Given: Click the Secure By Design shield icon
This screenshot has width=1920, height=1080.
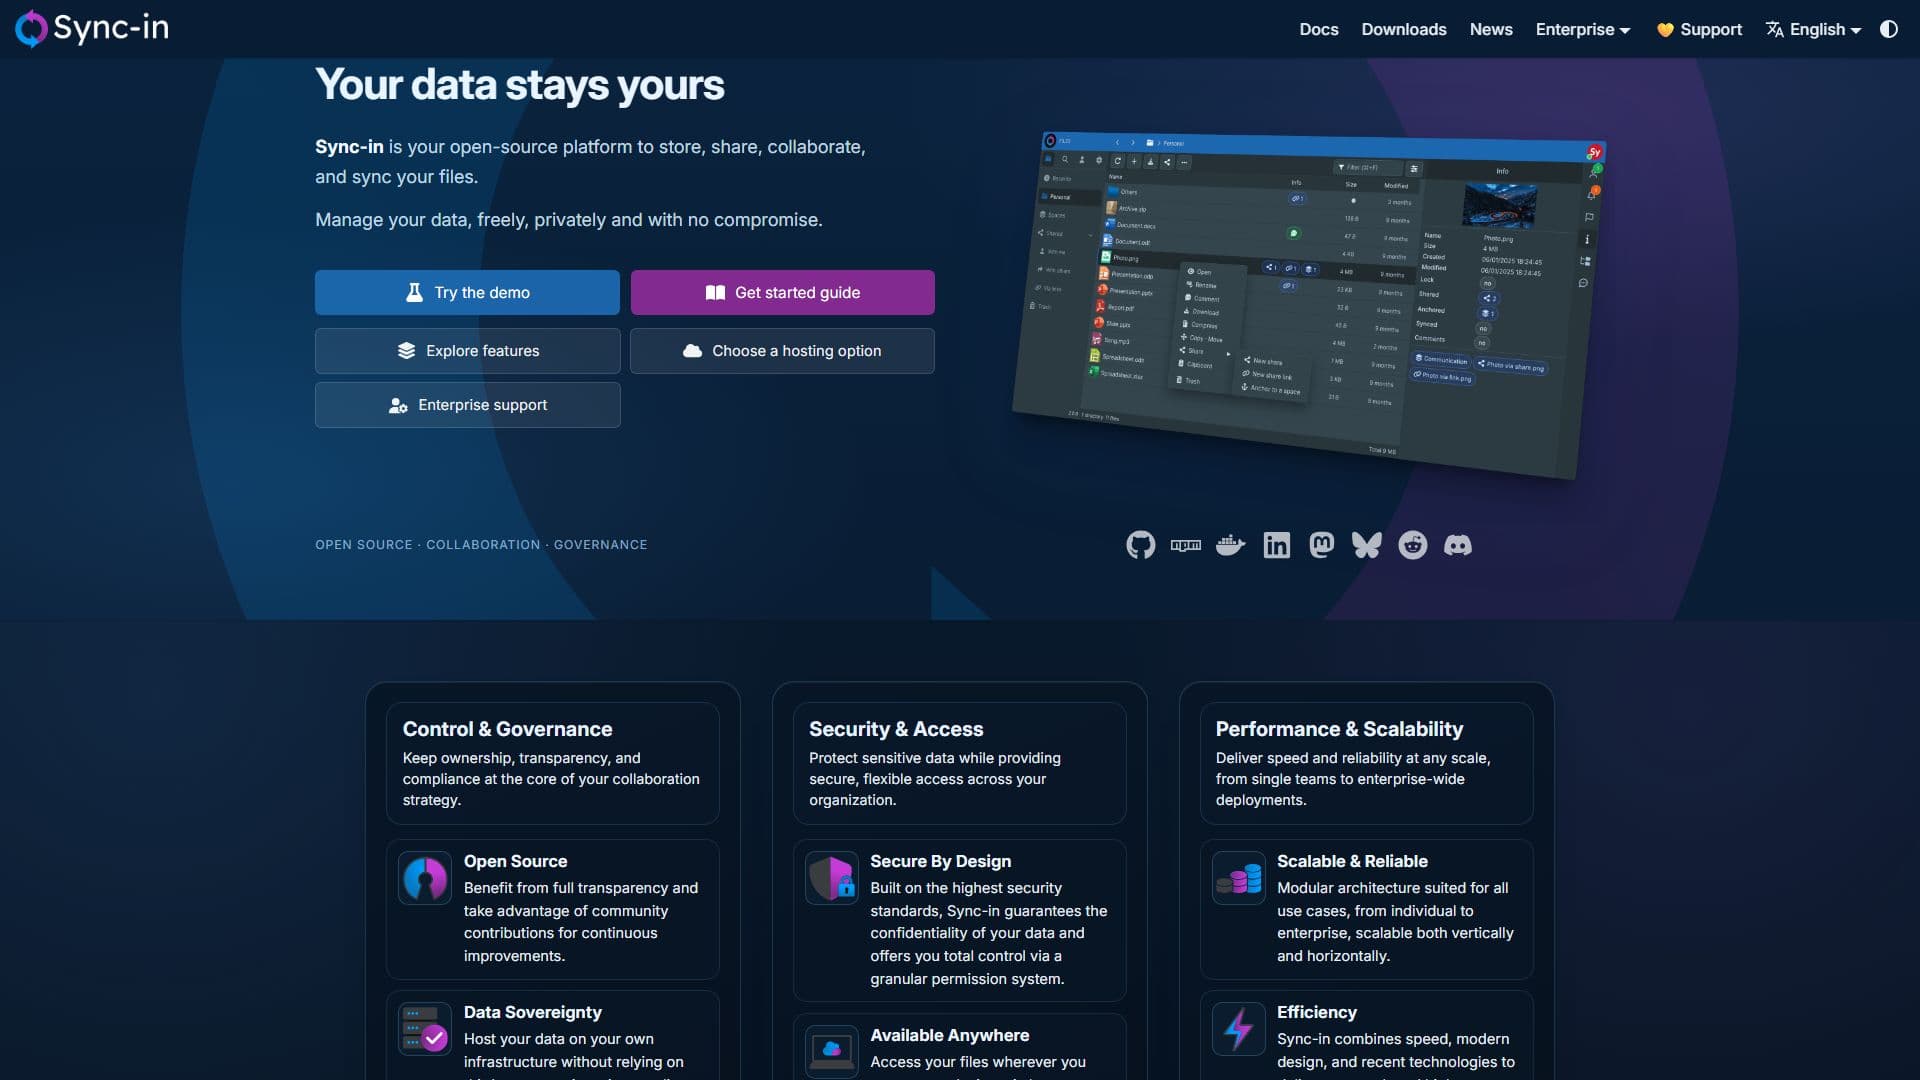Looking at the screenshot, I should coord(832,879).
